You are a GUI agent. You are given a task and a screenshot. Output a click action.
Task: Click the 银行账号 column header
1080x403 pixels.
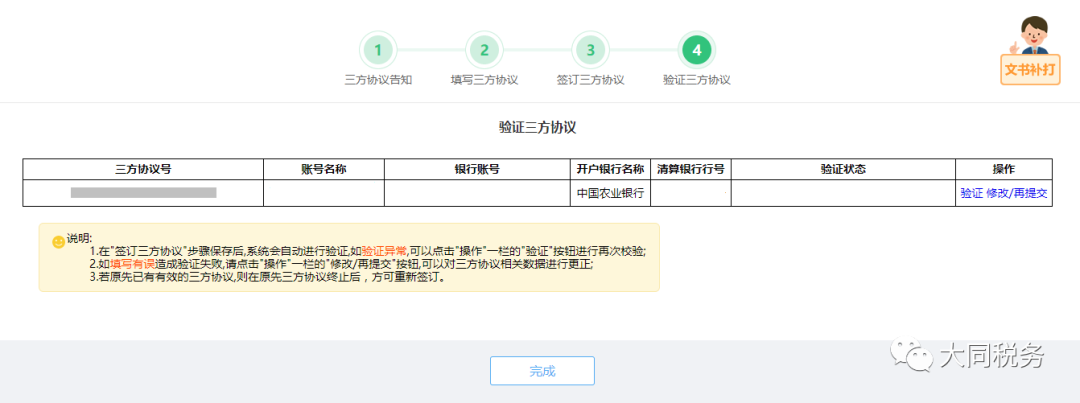(x=477, y=169)
